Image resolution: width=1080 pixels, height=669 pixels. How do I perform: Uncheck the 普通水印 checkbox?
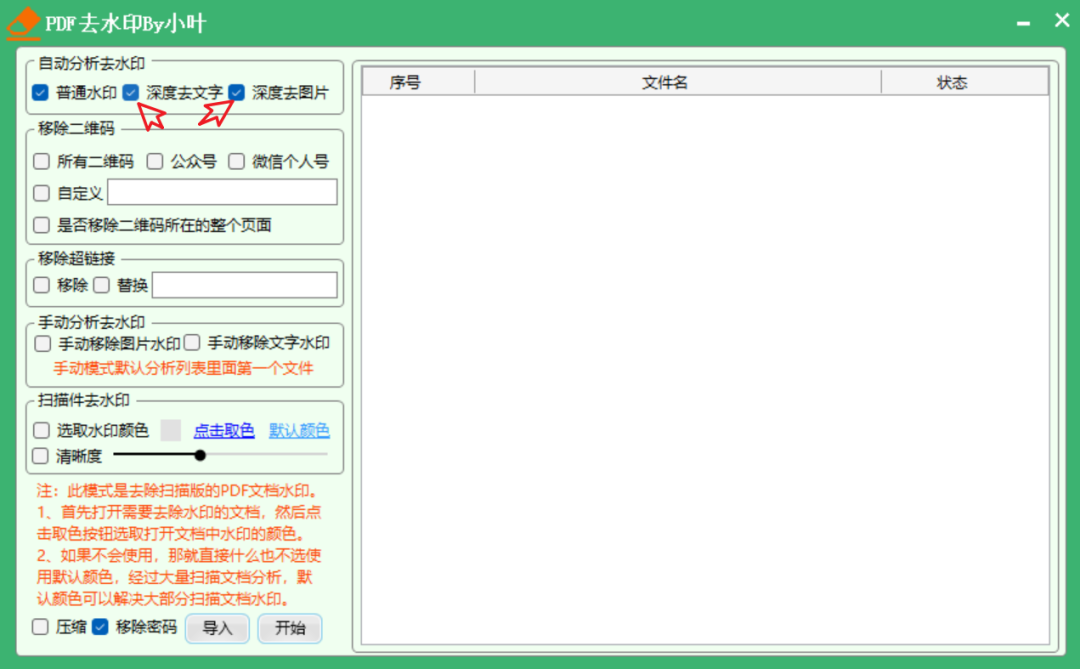point(40,92)
